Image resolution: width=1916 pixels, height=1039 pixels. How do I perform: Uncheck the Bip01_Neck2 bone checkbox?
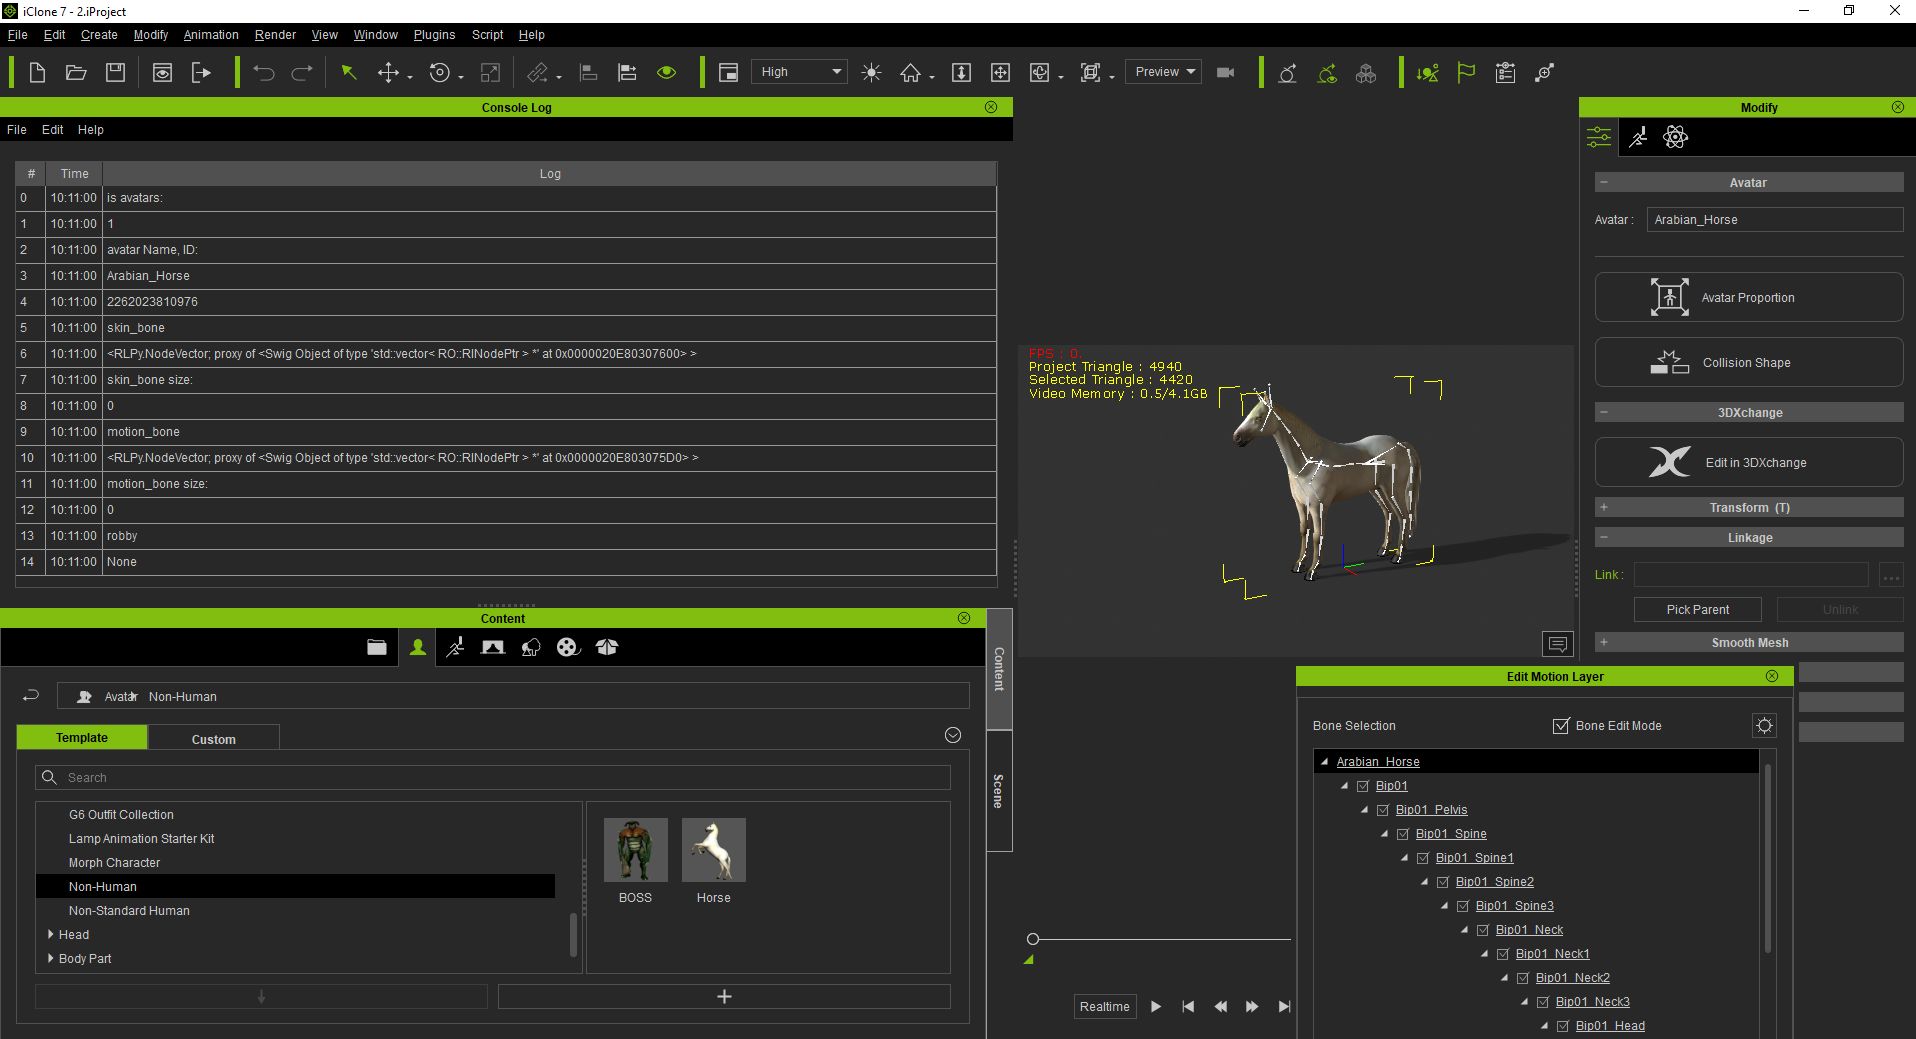(1522, 978)
